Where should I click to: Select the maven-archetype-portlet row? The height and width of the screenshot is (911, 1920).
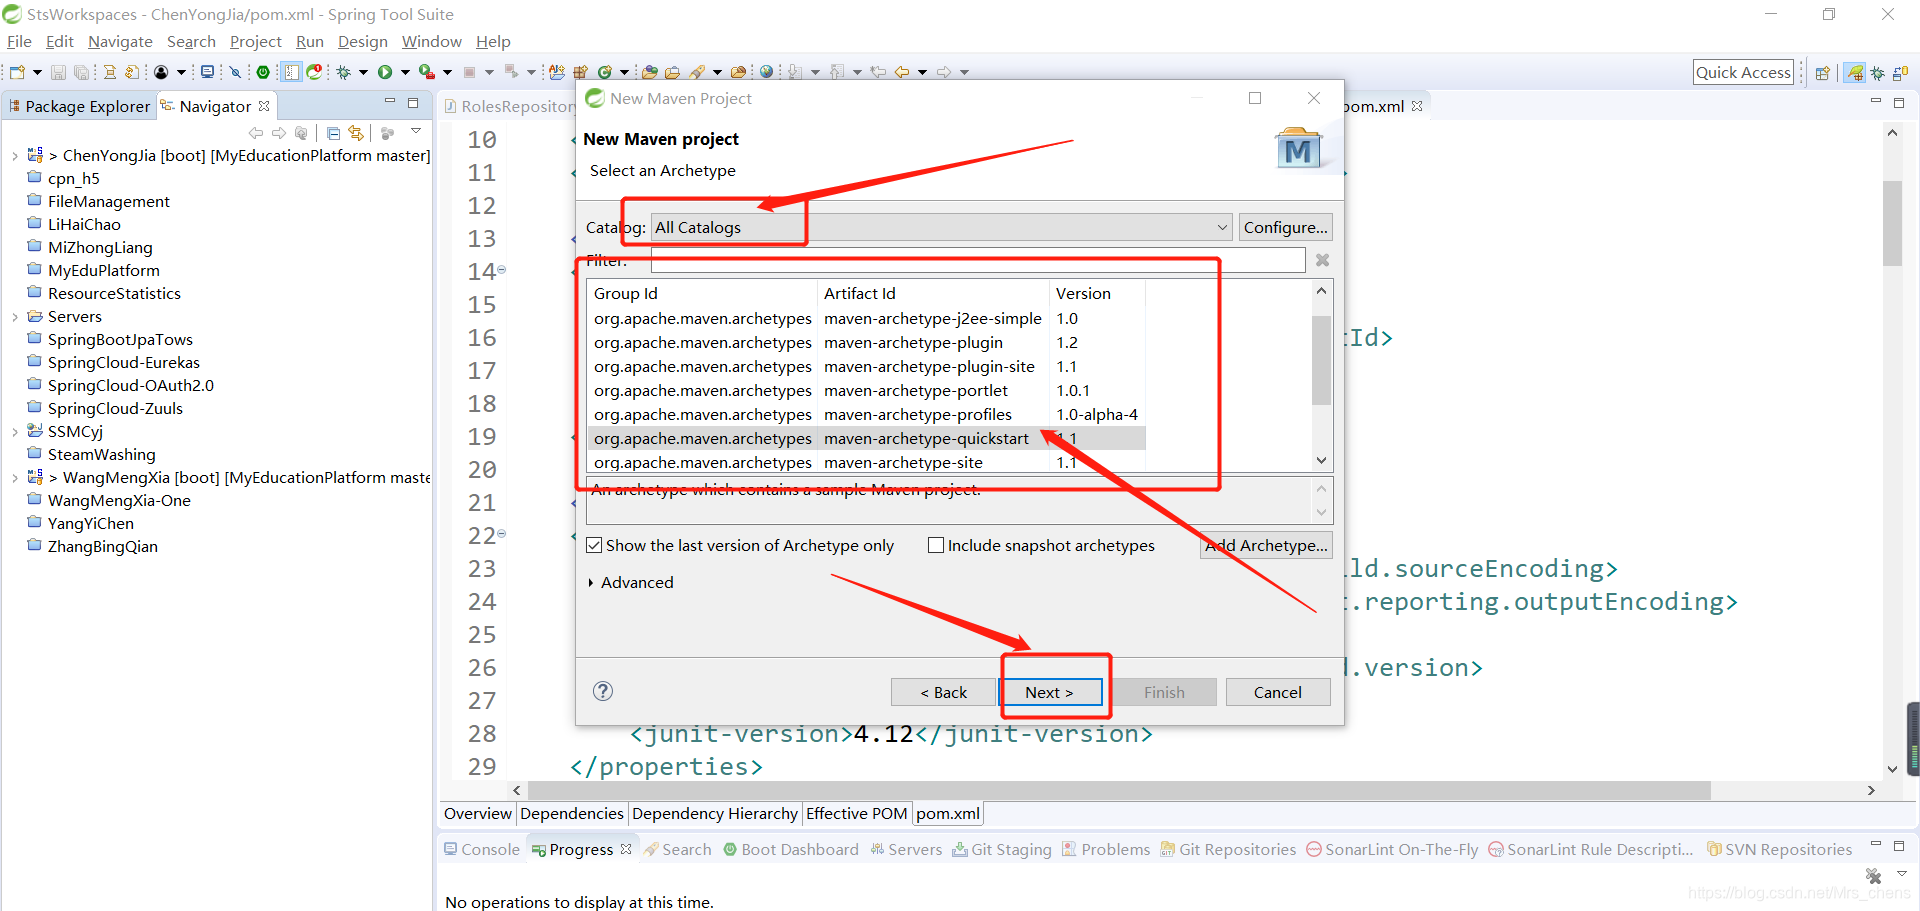pyautogui.click(x=866, y=390)
